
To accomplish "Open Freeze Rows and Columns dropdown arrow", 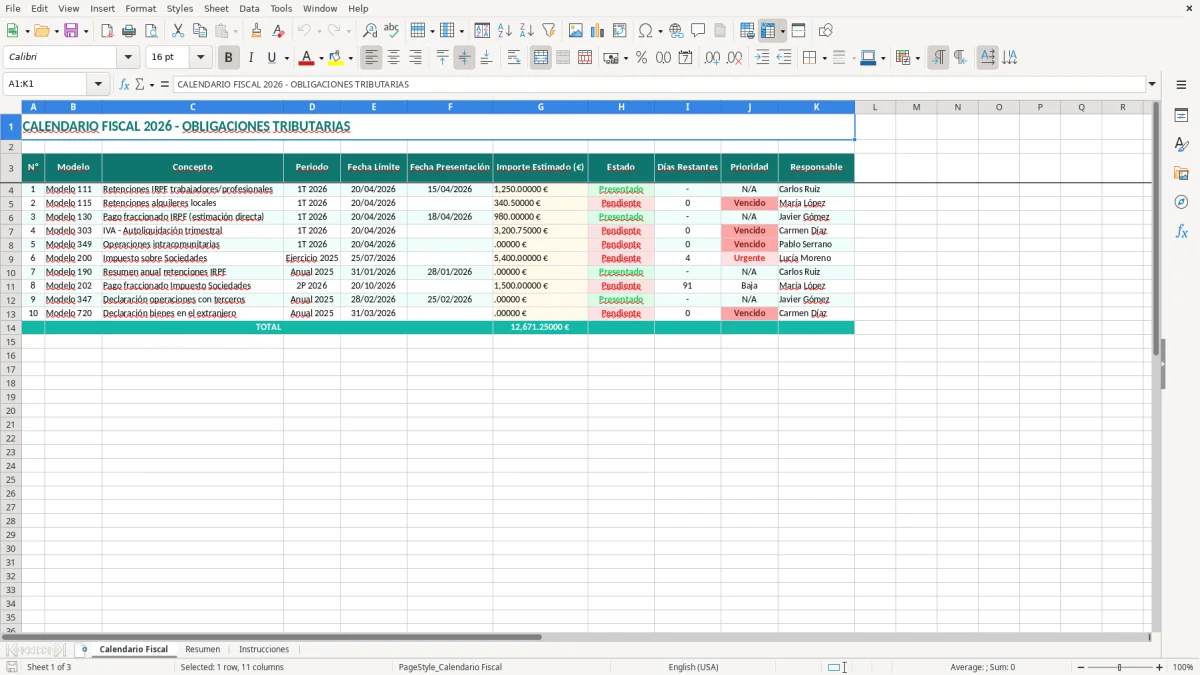I will coord(782,31).
